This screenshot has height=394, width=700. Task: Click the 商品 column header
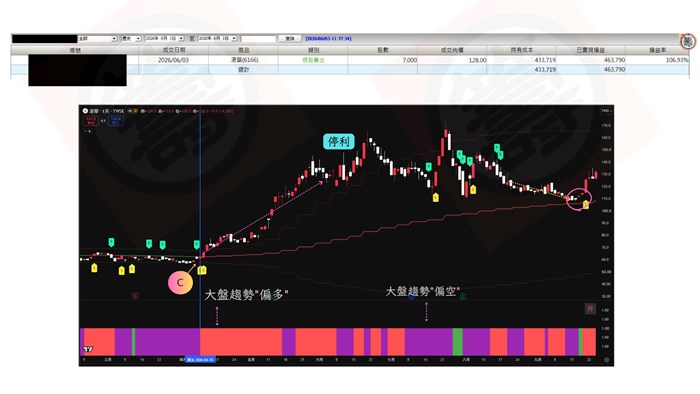click(243, 50)
